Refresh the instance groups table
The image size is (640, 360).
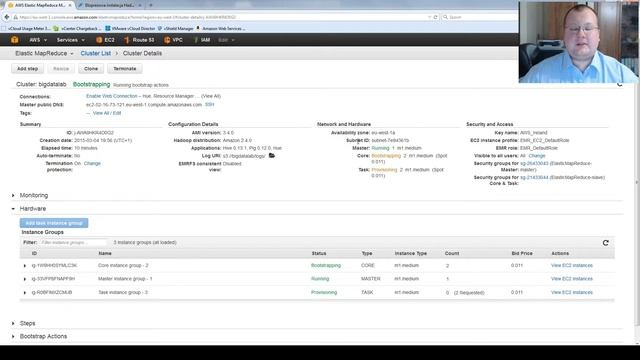click(x=606, y=243)
